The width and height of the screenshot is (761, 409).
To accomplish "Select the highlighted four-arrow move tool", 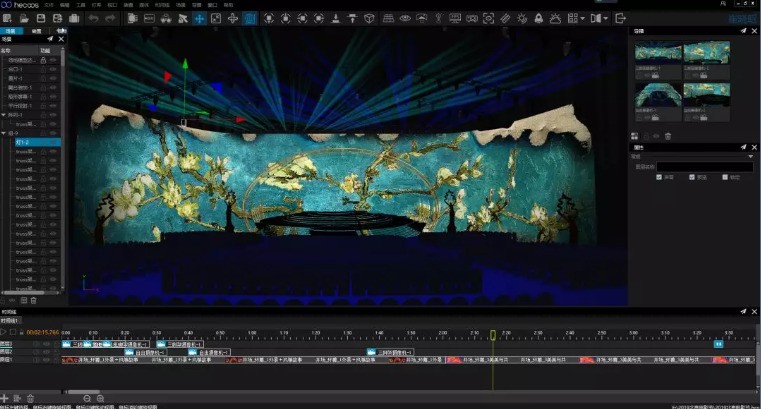I will [x=199, y=18].
